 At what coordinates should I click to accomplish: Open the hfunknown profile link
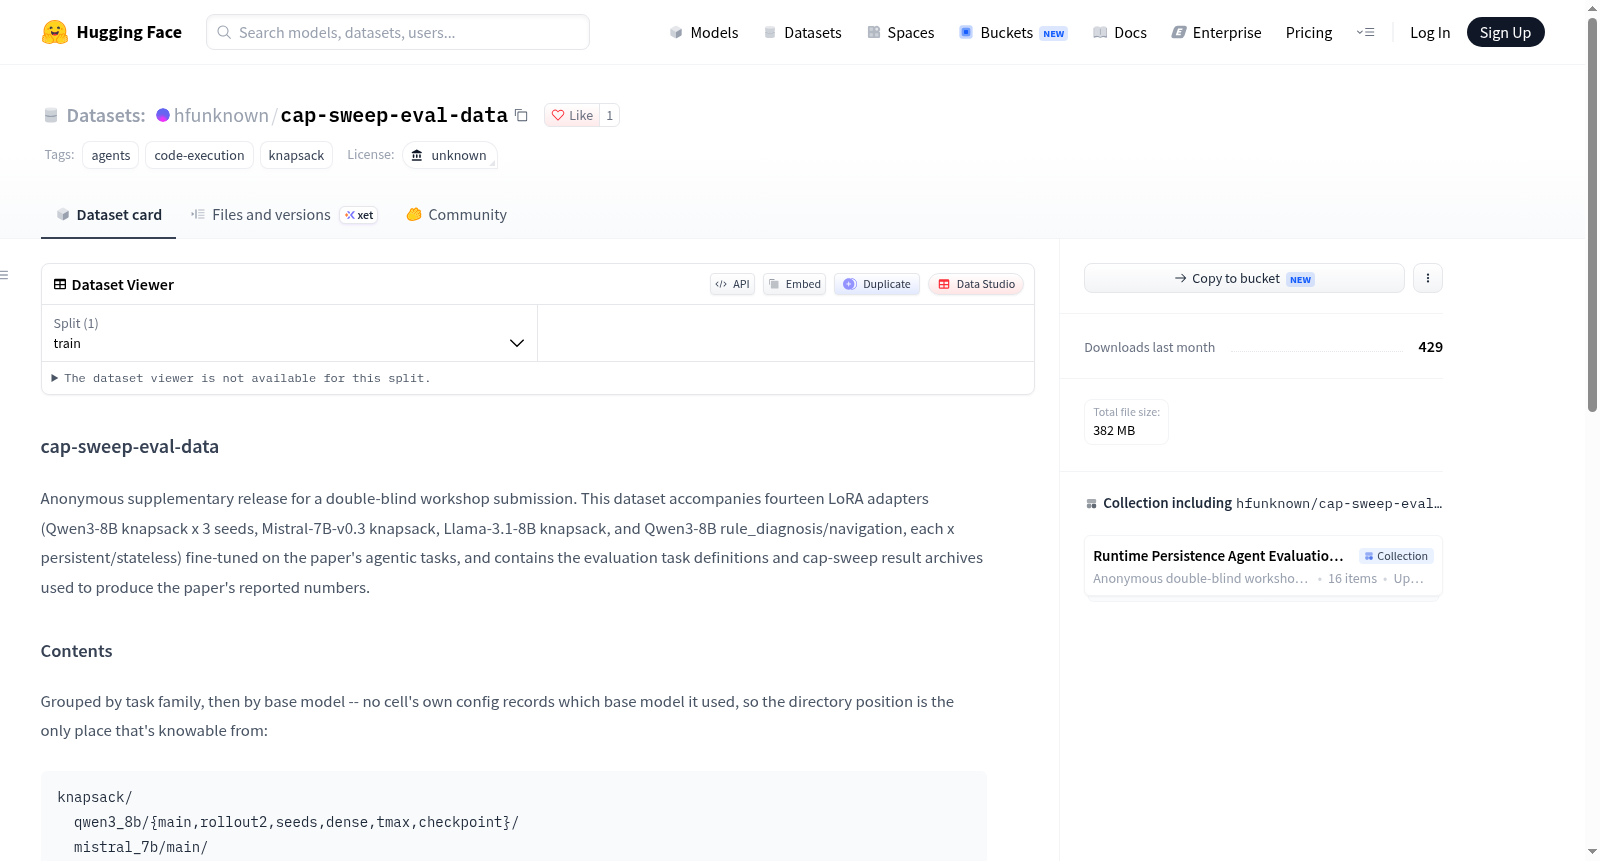coord(221,115)
